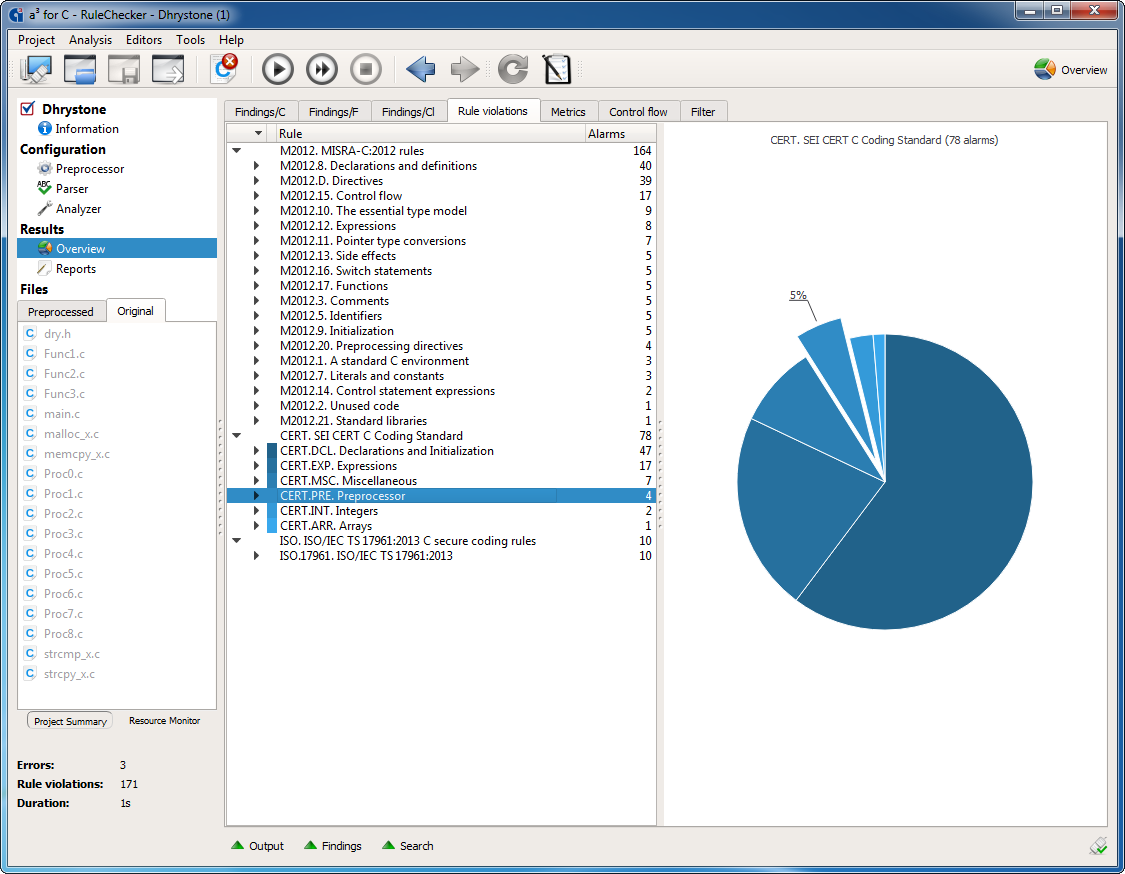Image resolution: width=1125 pixels, height=874 pixels.
Task: Click the column dropdown arrow in rule header
Action: tap(258, 133)
